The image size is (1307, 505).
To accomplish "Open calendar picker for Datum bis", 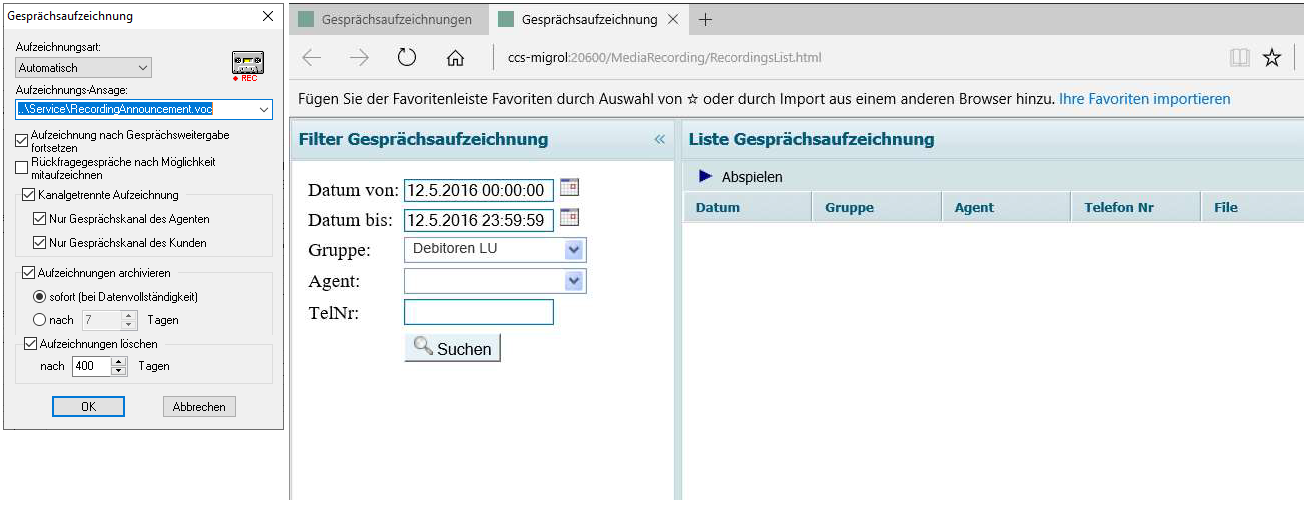I will (x=569, y=218).
